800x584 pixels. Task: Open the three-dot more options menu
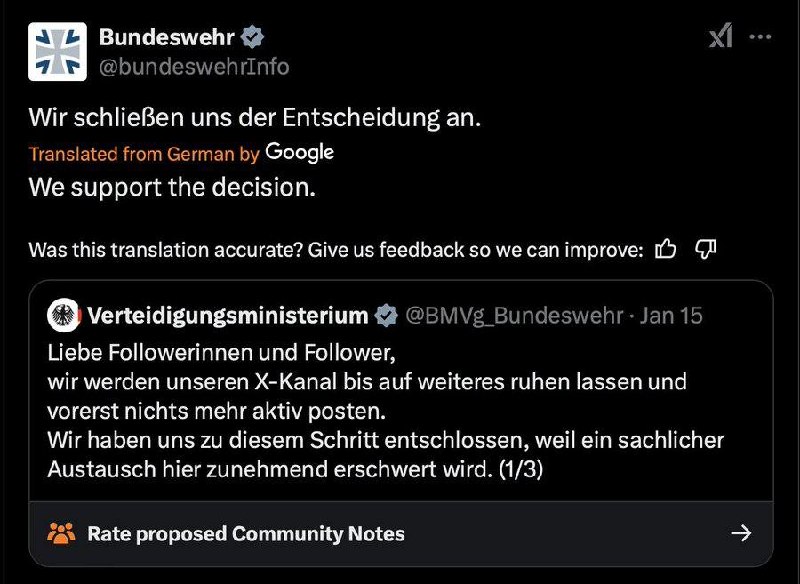[761, 37]
